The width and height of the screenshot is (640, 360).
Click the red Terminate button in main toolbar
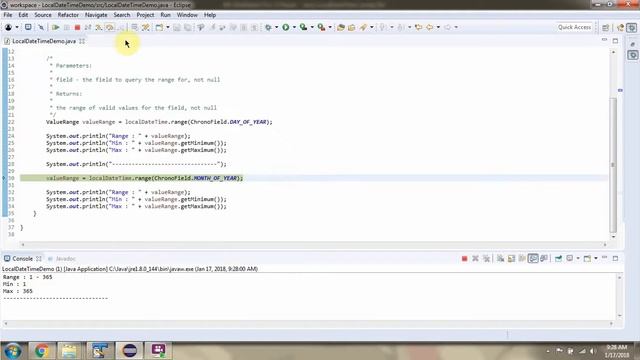tap(77, 27)
